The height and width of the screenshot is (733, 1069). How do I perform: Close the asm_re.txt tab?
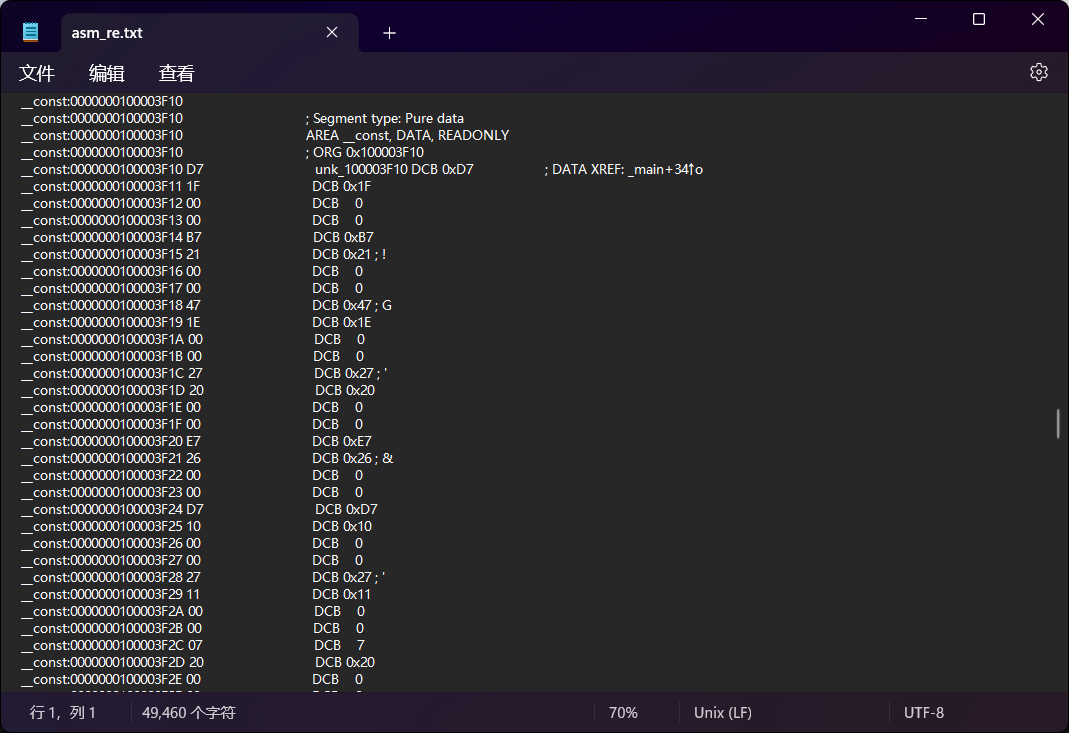(x=332, y=32)
